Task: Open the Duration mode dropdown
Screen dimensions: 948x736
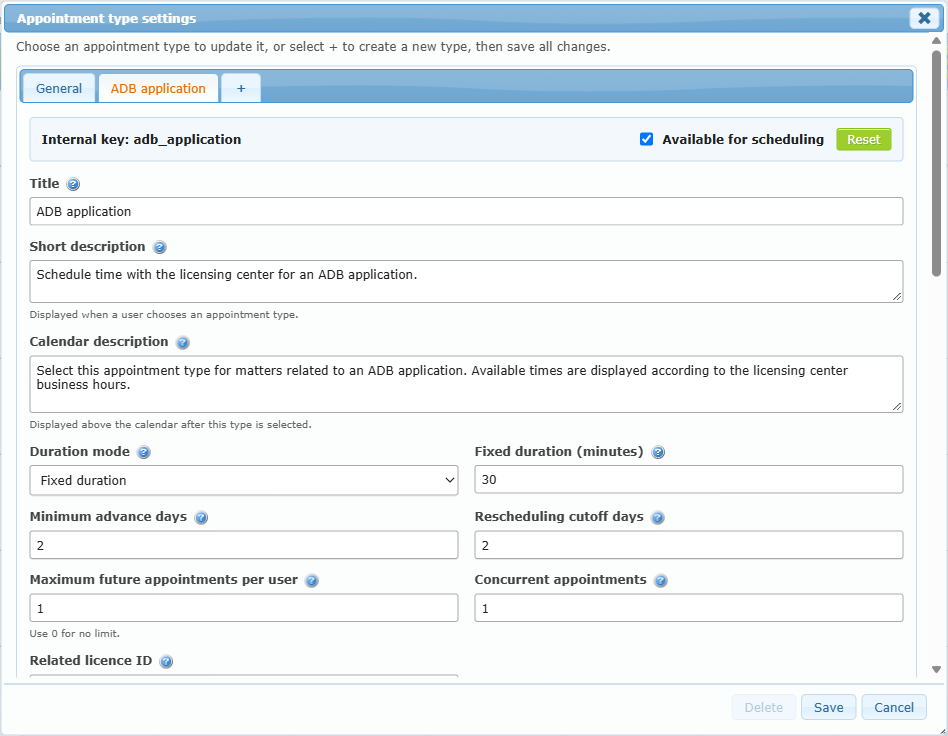Action: point(244,480)
